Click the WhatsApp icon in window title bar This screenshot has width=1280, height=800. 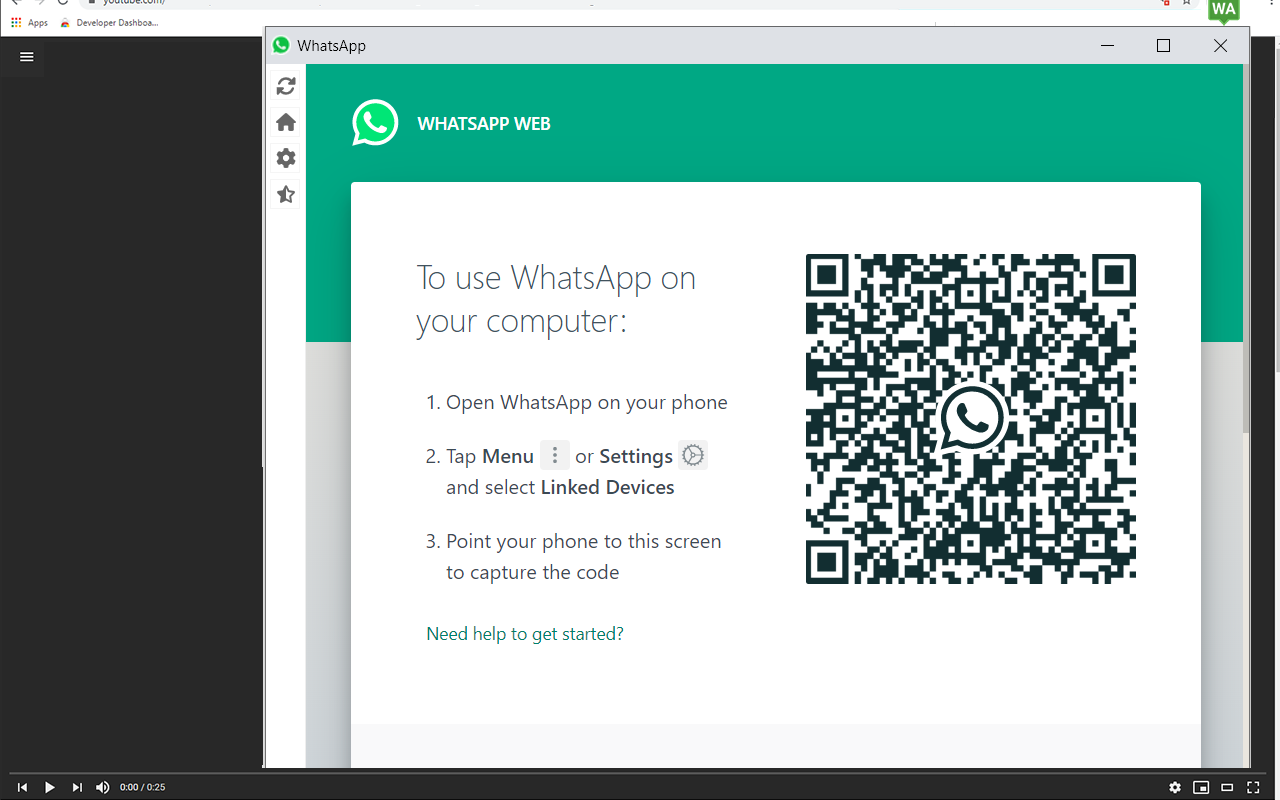tap(281, 46)
